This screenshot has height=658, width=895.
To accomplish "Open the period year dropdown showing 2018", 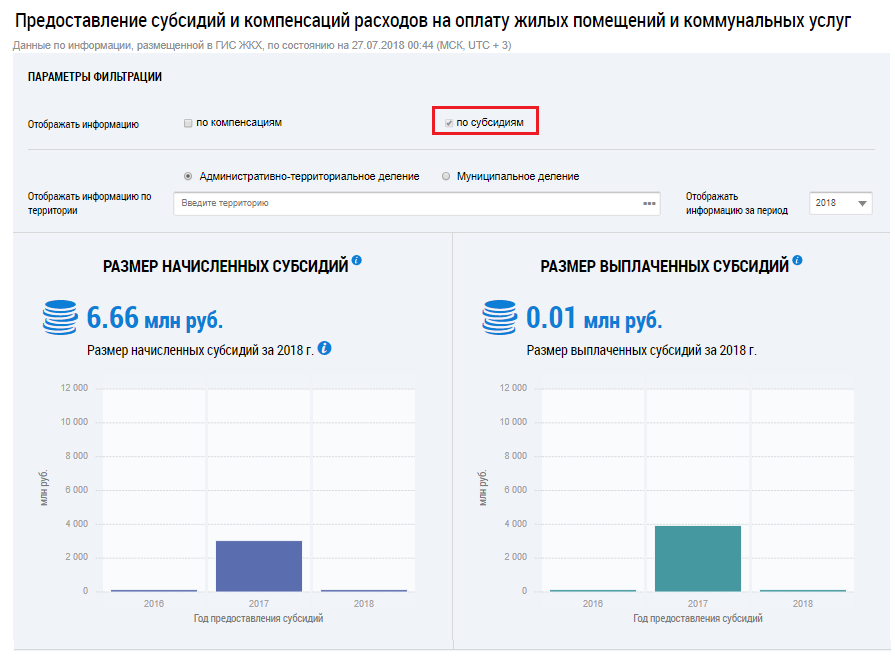I will point(840,203).
